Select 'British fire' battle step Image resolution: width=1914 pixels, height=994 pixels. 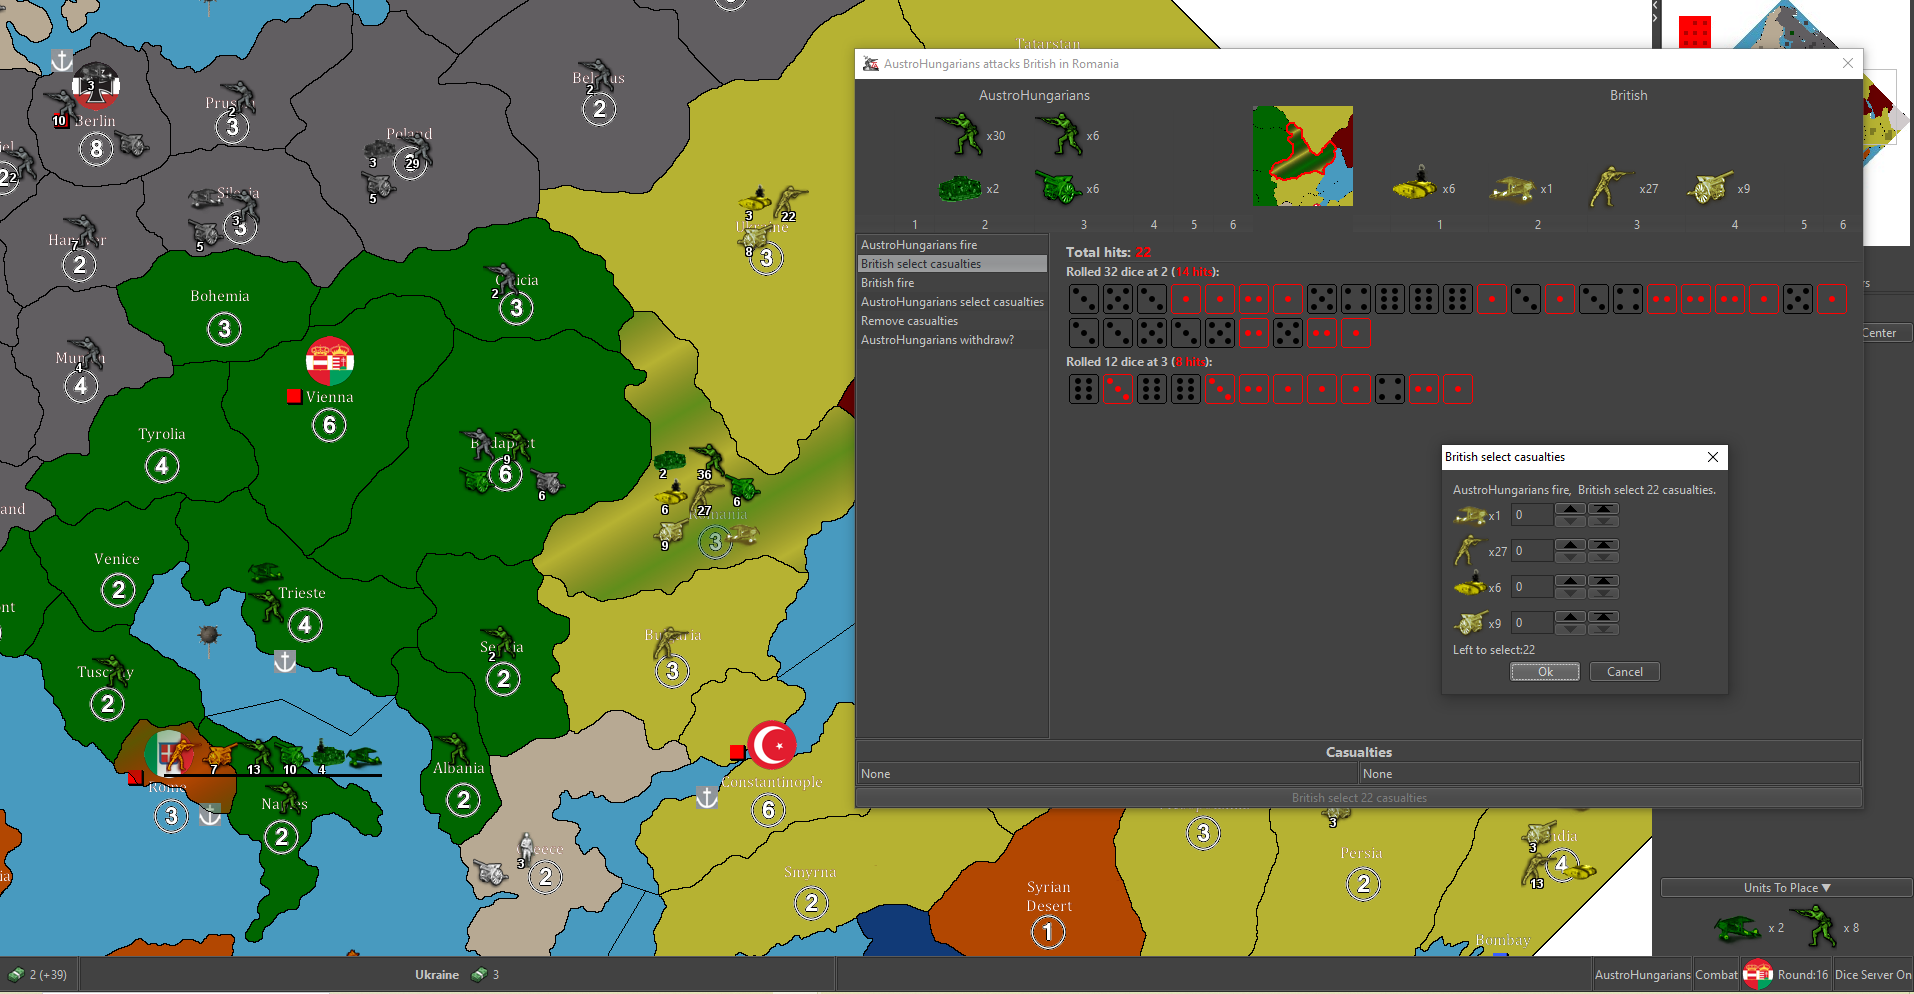point(888,283)
